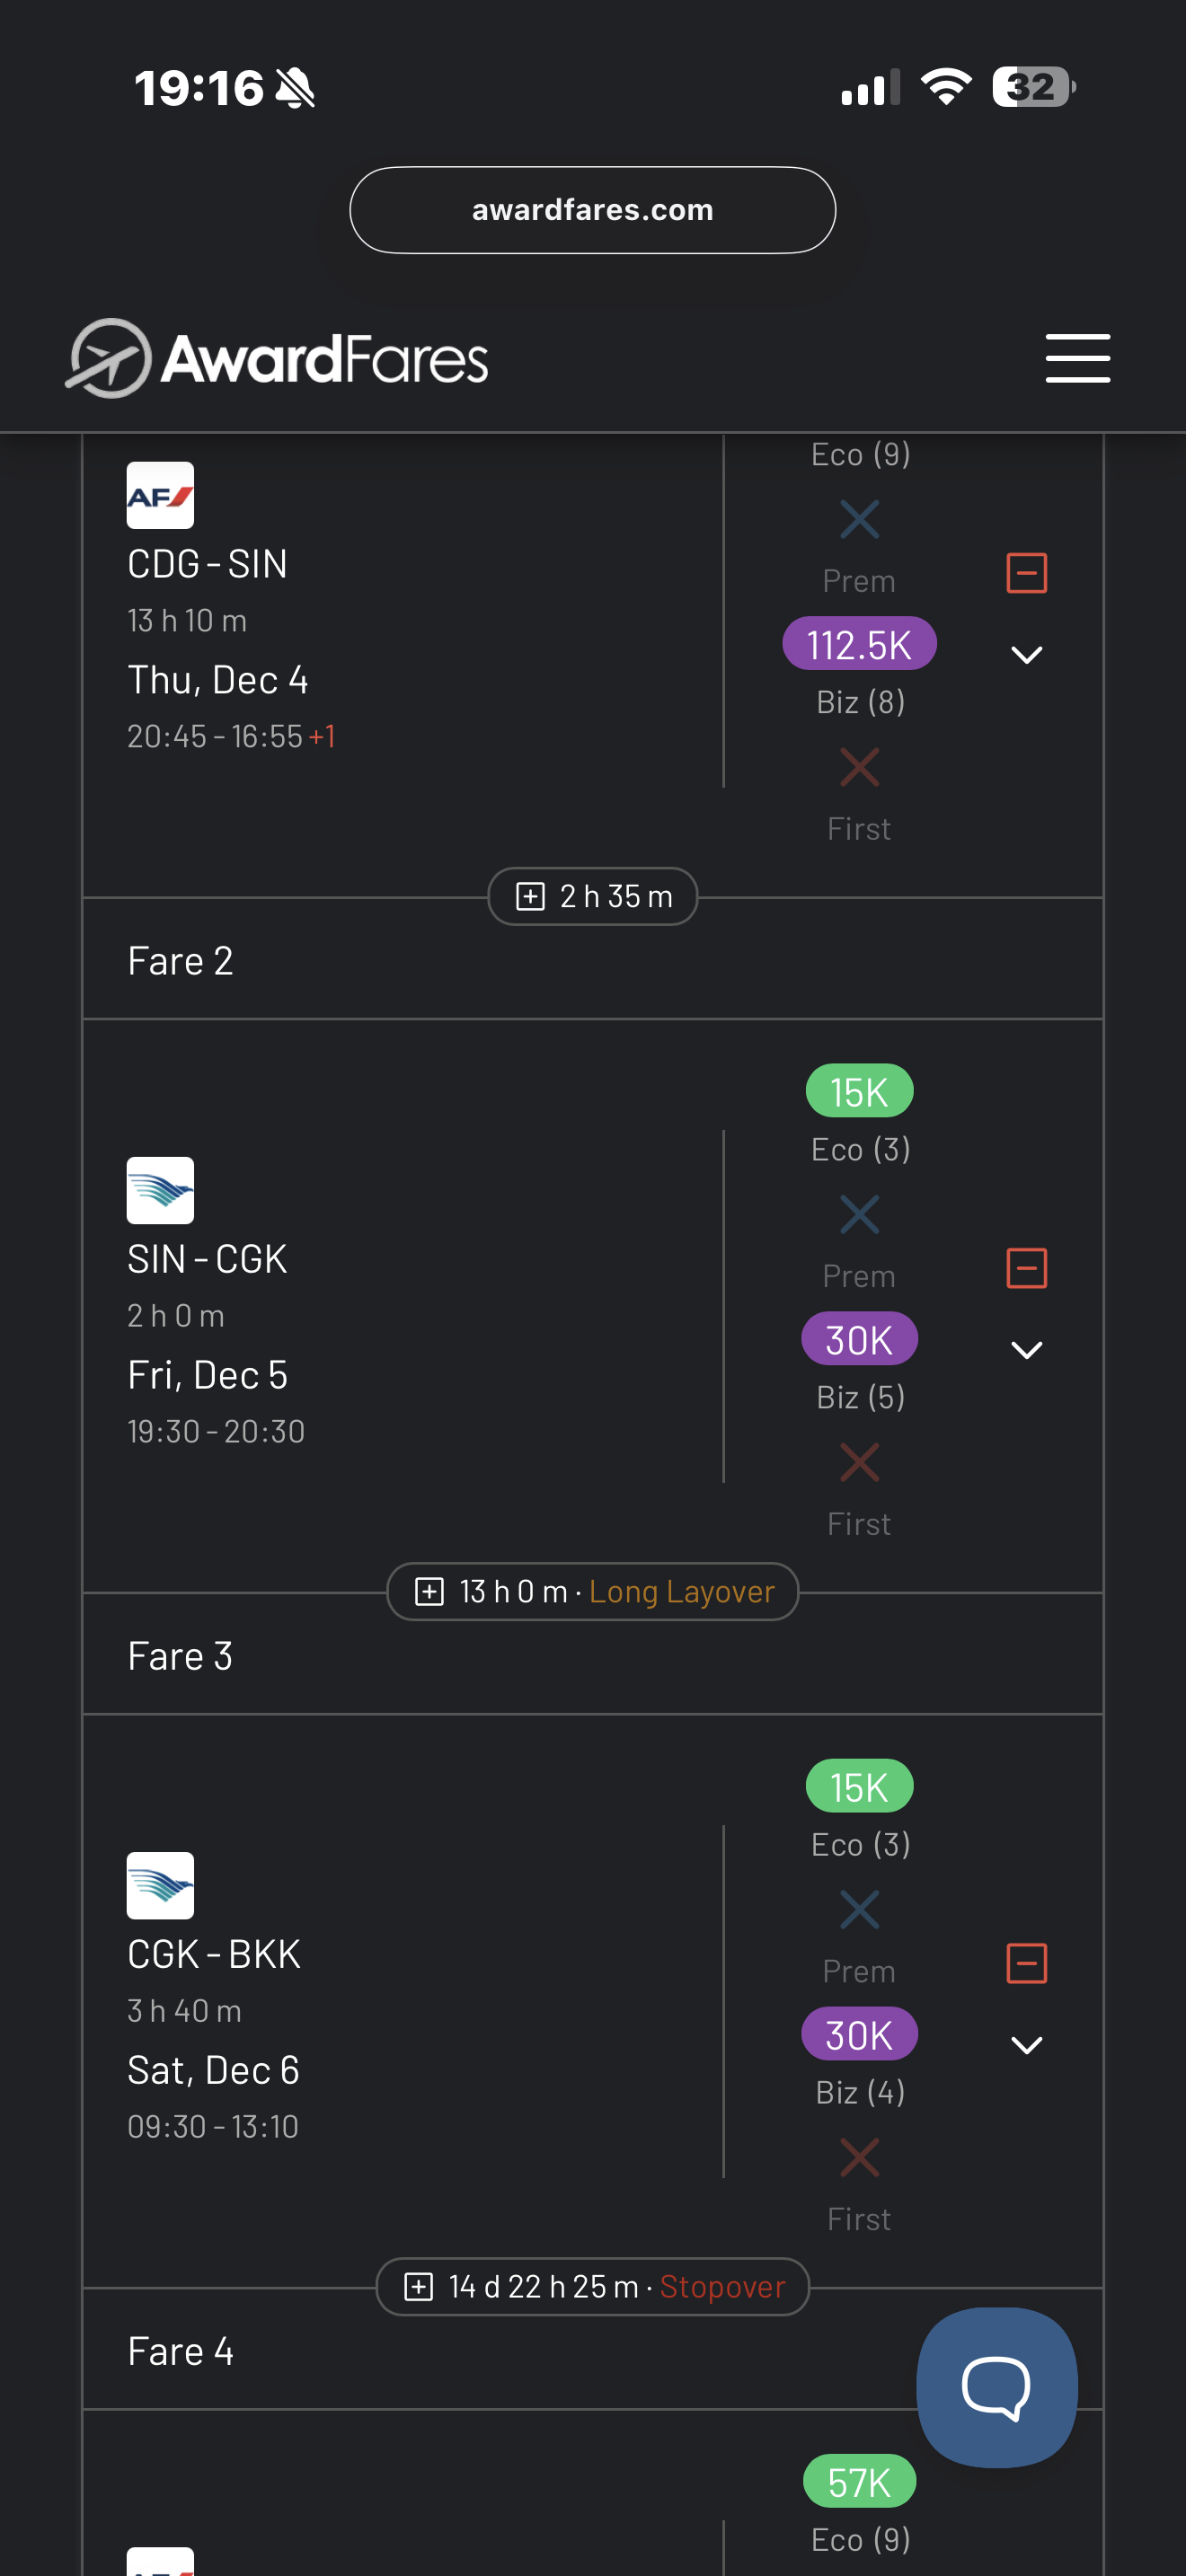The image size is (1186, 2576).
Task: Tap the awardfares.com address bar
Action: pos(592,210)
